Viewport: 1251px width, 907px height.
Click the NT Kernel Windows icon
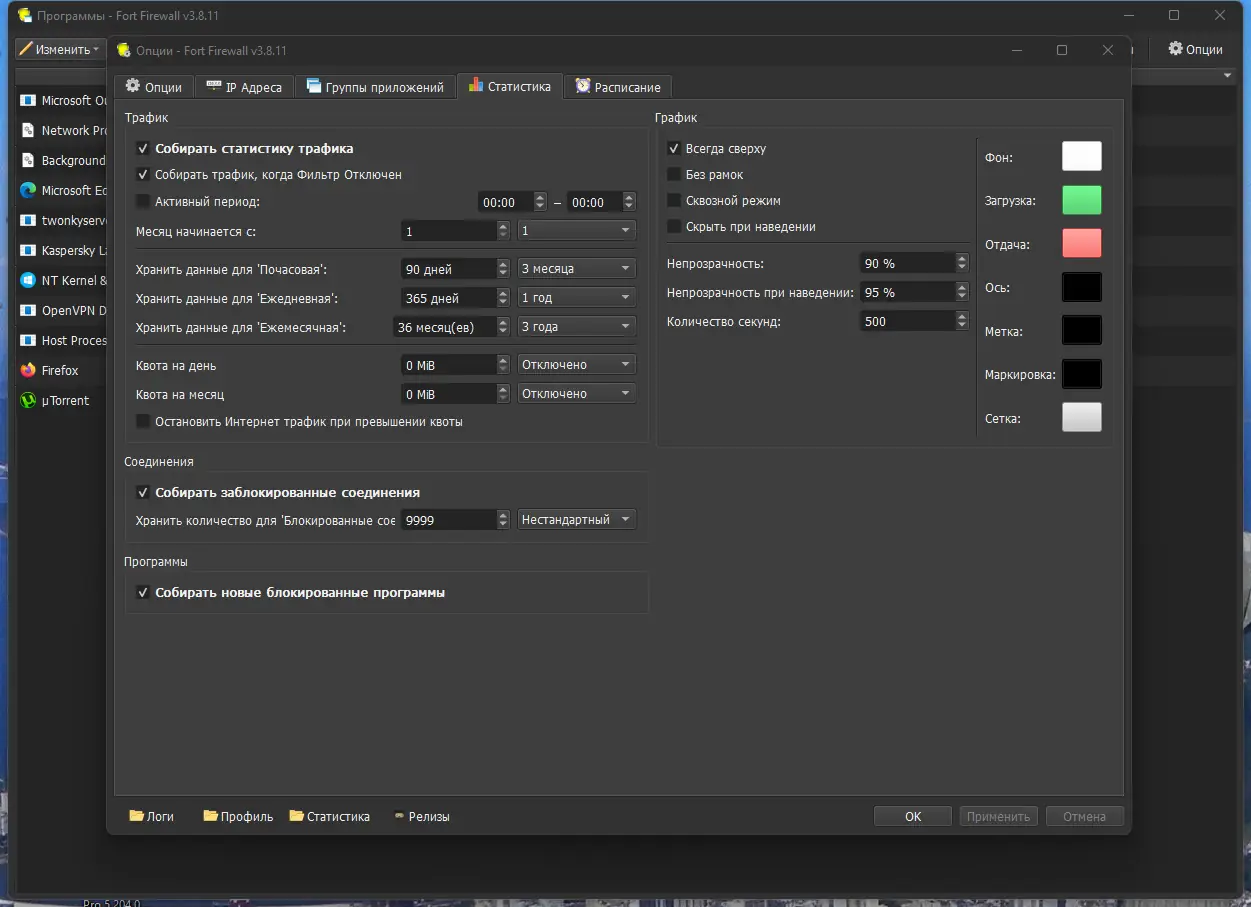tap(28, 281)
